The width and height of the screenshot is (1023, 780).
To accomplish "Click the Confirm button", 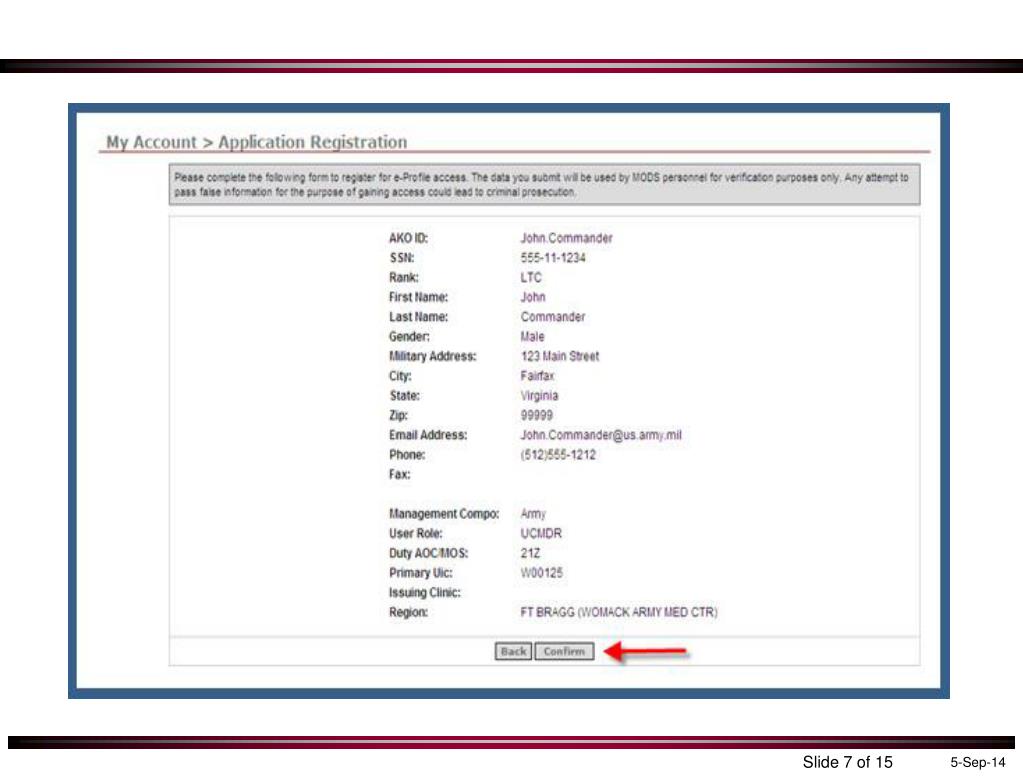I will coord(564,651).
